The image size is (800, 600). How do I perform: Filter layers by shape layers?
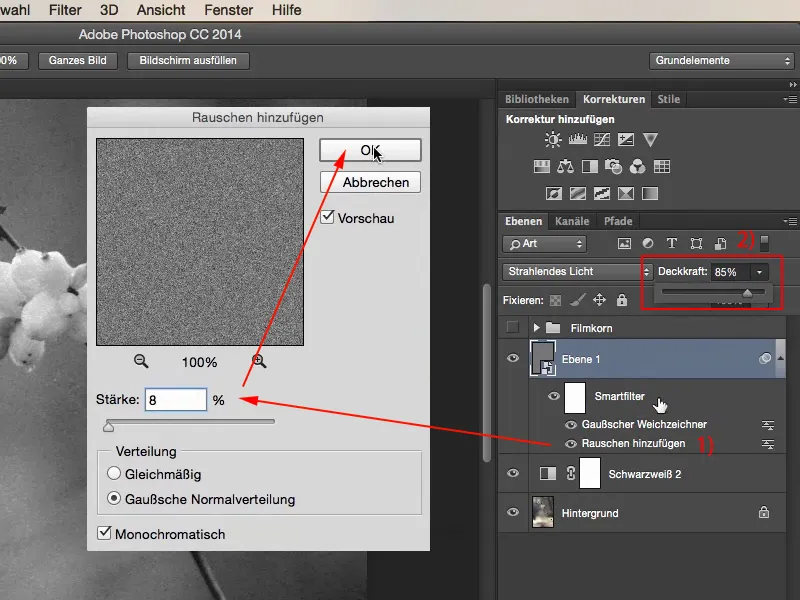696,243
